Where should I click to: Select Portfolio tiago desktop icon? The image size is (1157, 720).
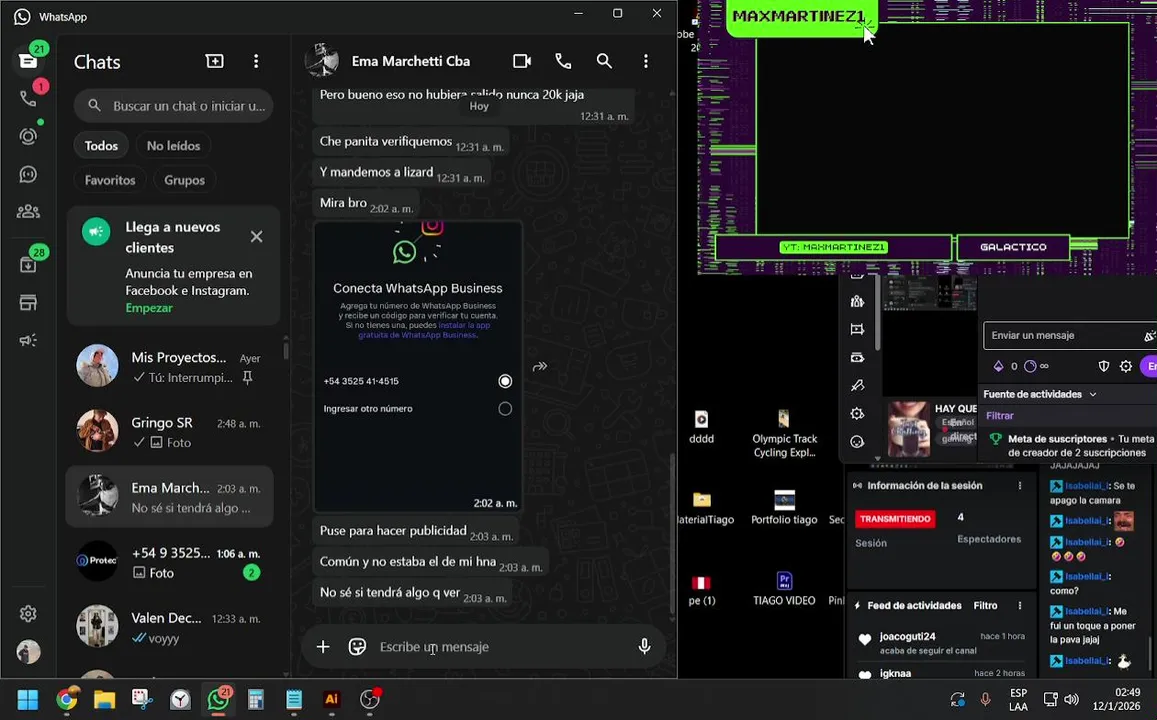(784, 508)
